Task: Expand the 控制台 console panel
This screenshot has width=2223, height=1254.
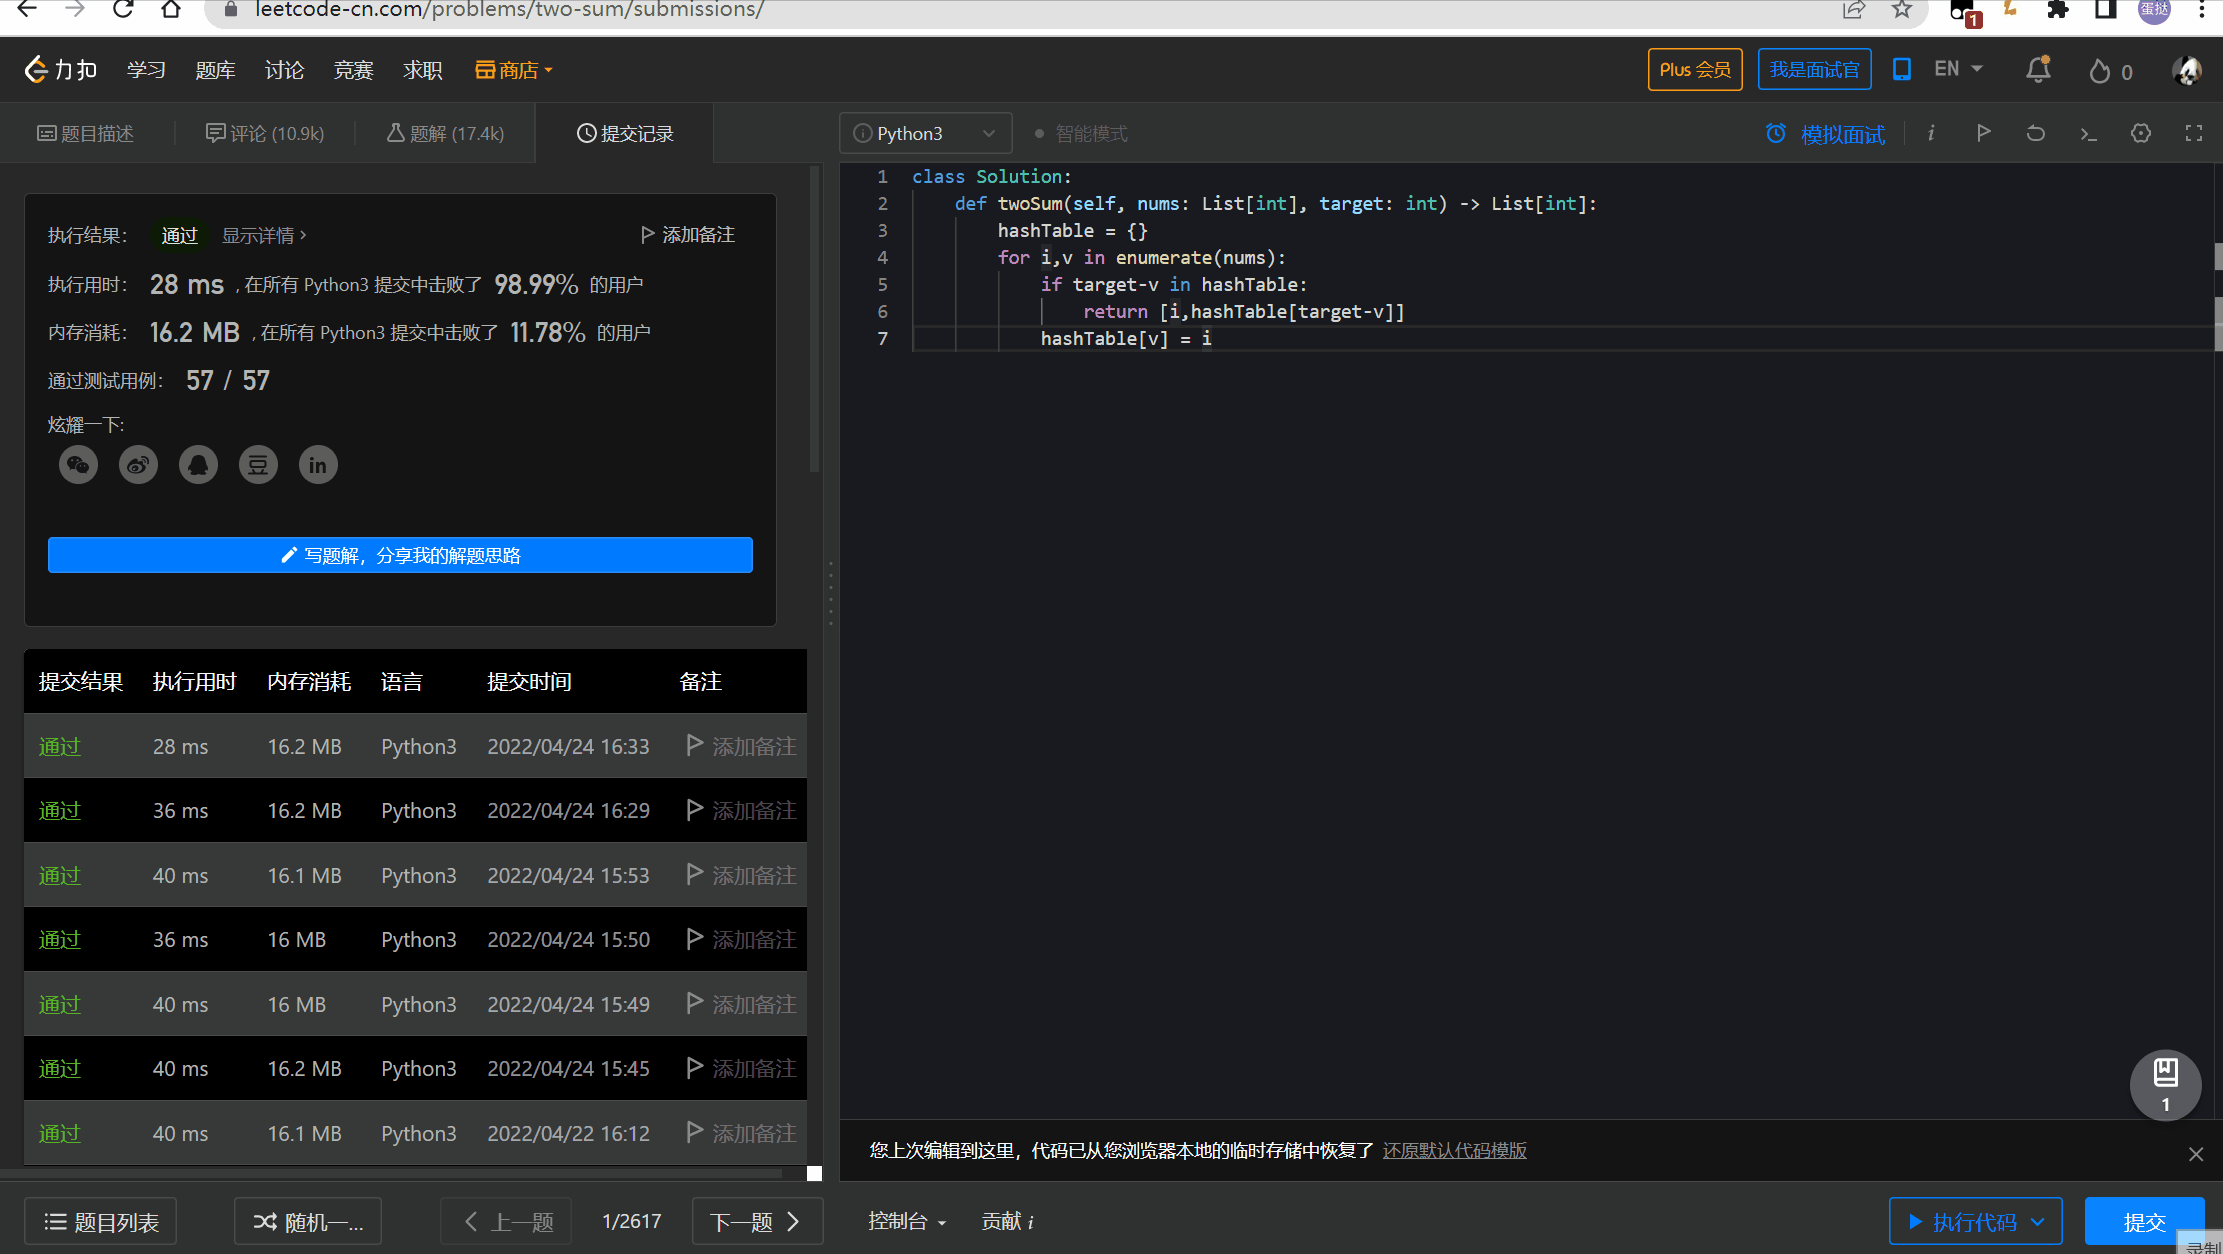Action: (906, 1221)
